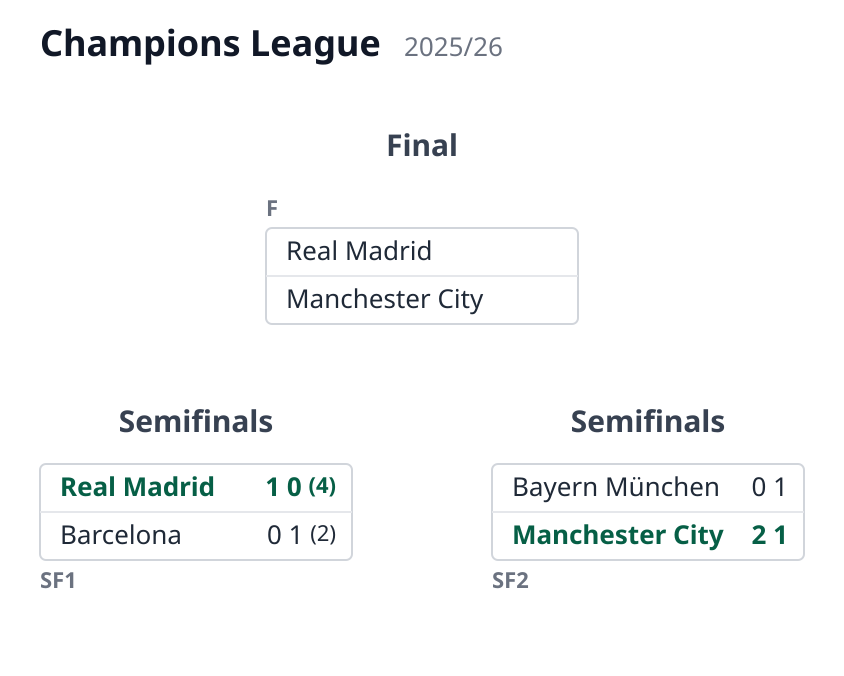Image resolution: width=844 pixels, height=676 pixels.
Task: Open Manchester City in the Final match
Action: pos(422,300)
